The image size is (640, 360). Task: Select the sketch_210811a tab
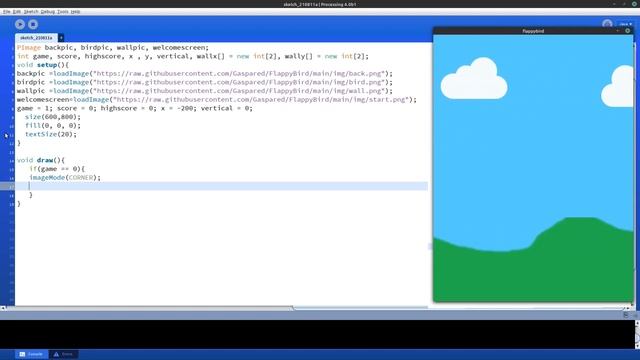tap(36, 38)
